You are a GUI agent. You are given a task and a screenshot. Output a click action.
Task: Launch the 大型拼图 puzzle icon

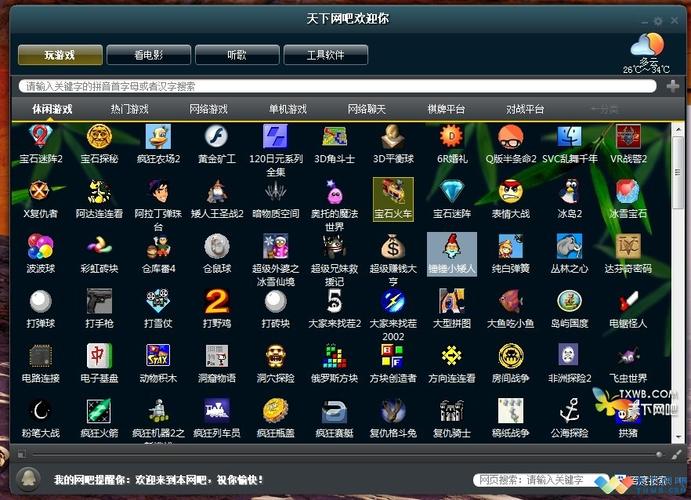(x=452, y=301)
